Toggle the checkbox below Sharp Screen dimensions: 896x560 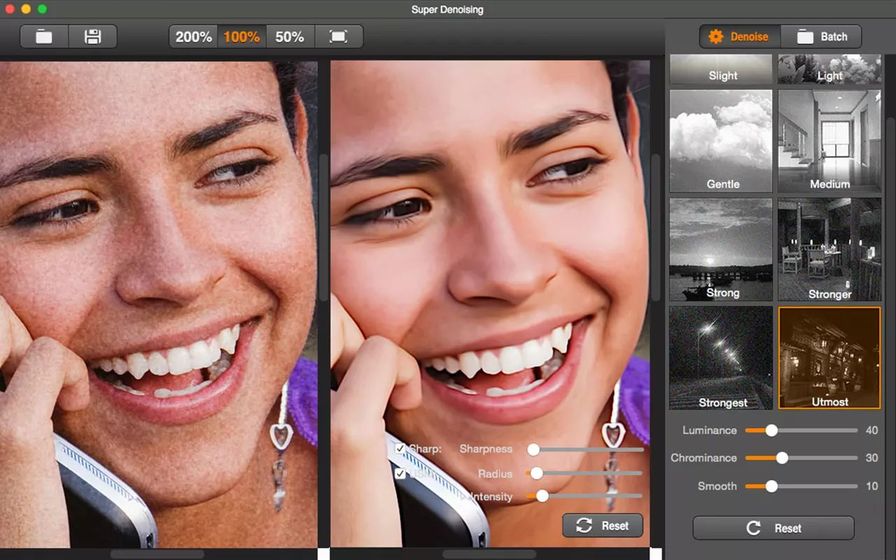(x=400, y=474)
